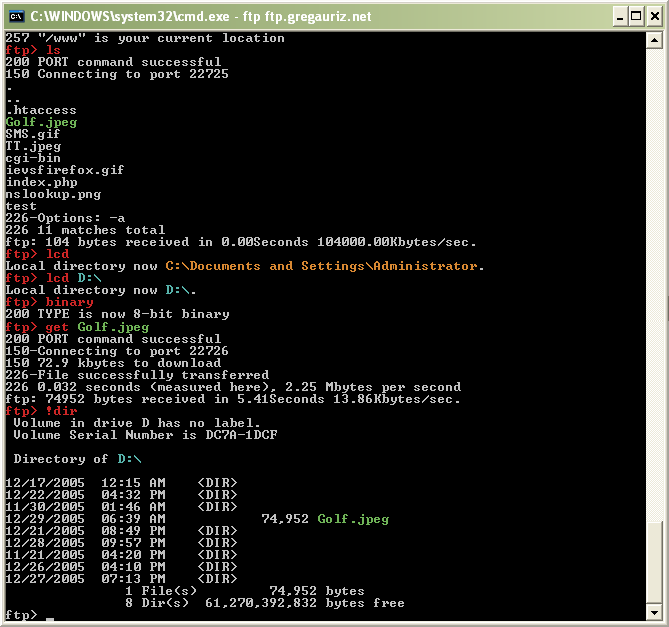Click the red 'binary' command

69,302
